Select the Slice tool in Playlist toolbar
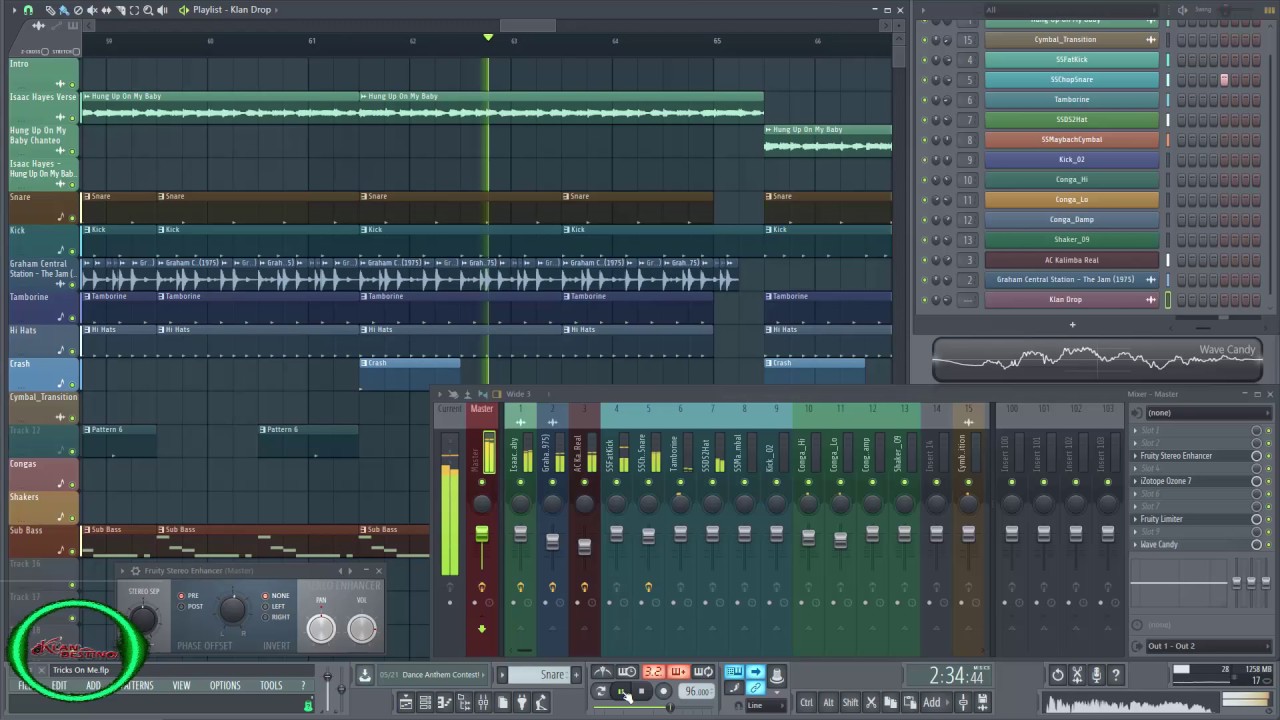The width and height of the screenshot is (1280, 720). 121,10
